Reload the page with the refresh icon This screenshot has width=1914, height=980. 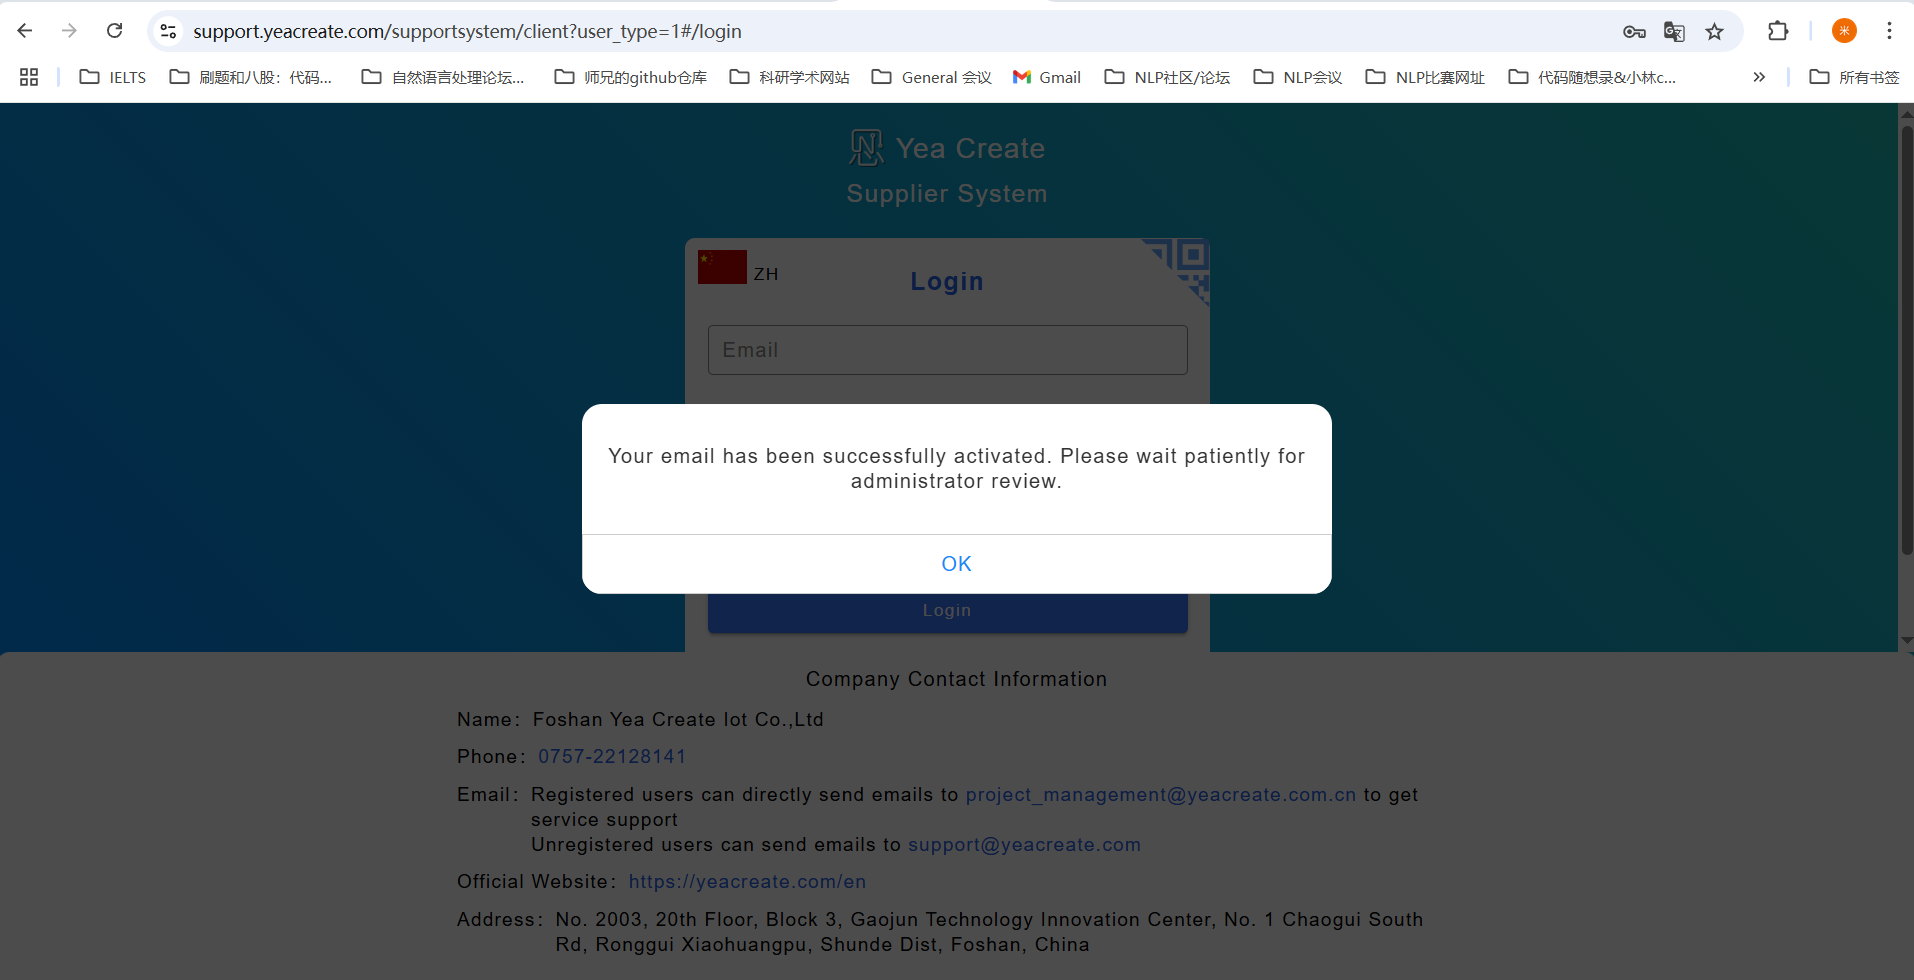pos(115,31)
